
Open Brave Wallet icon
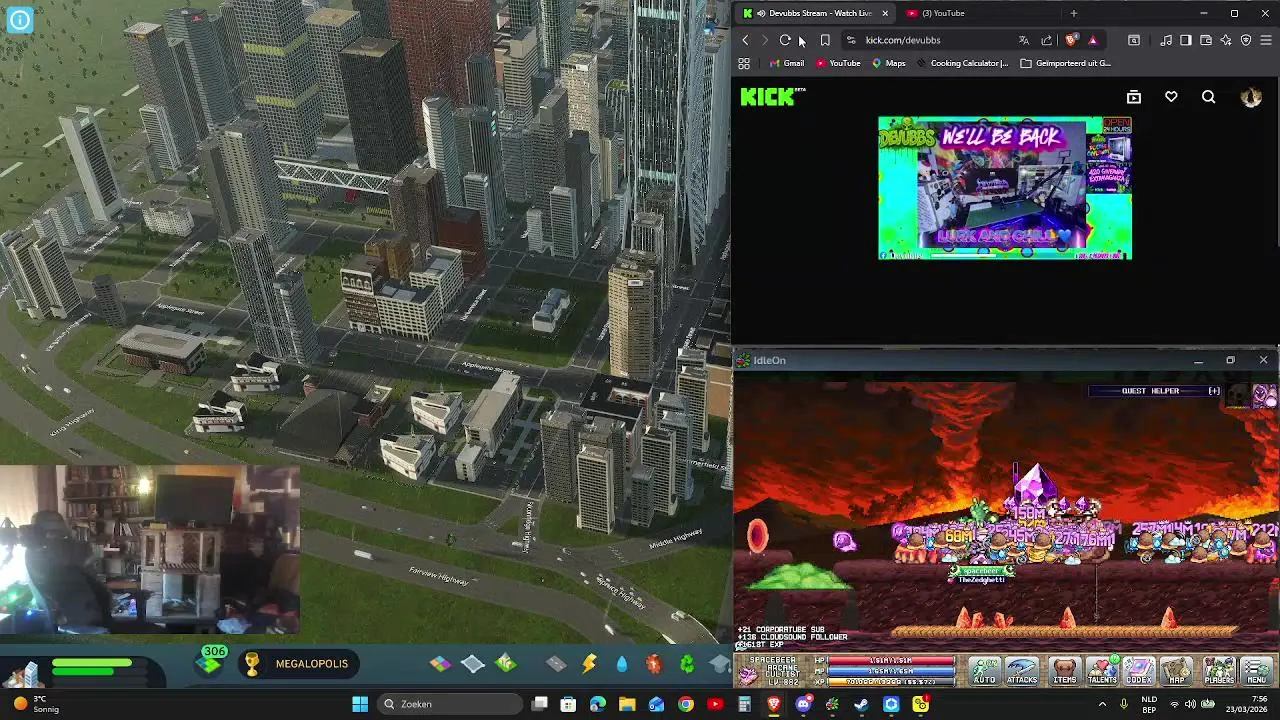(x=1206, y=40)
